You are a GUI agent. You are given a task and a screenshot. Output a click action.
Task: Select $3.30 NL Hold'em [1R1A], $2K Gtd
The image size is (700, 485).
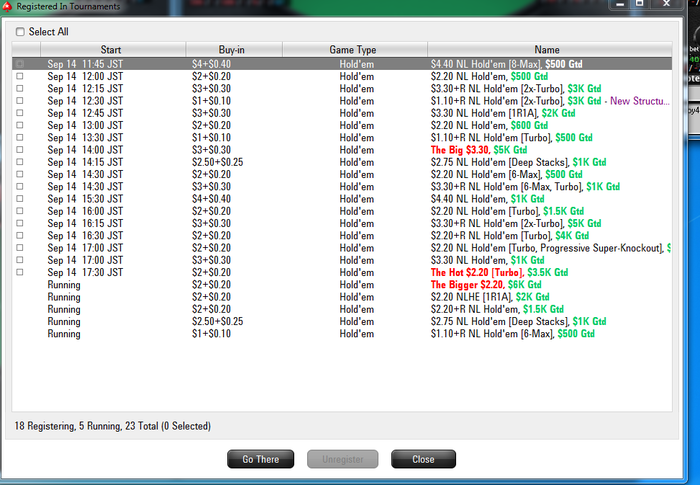[x=342, y=113]
